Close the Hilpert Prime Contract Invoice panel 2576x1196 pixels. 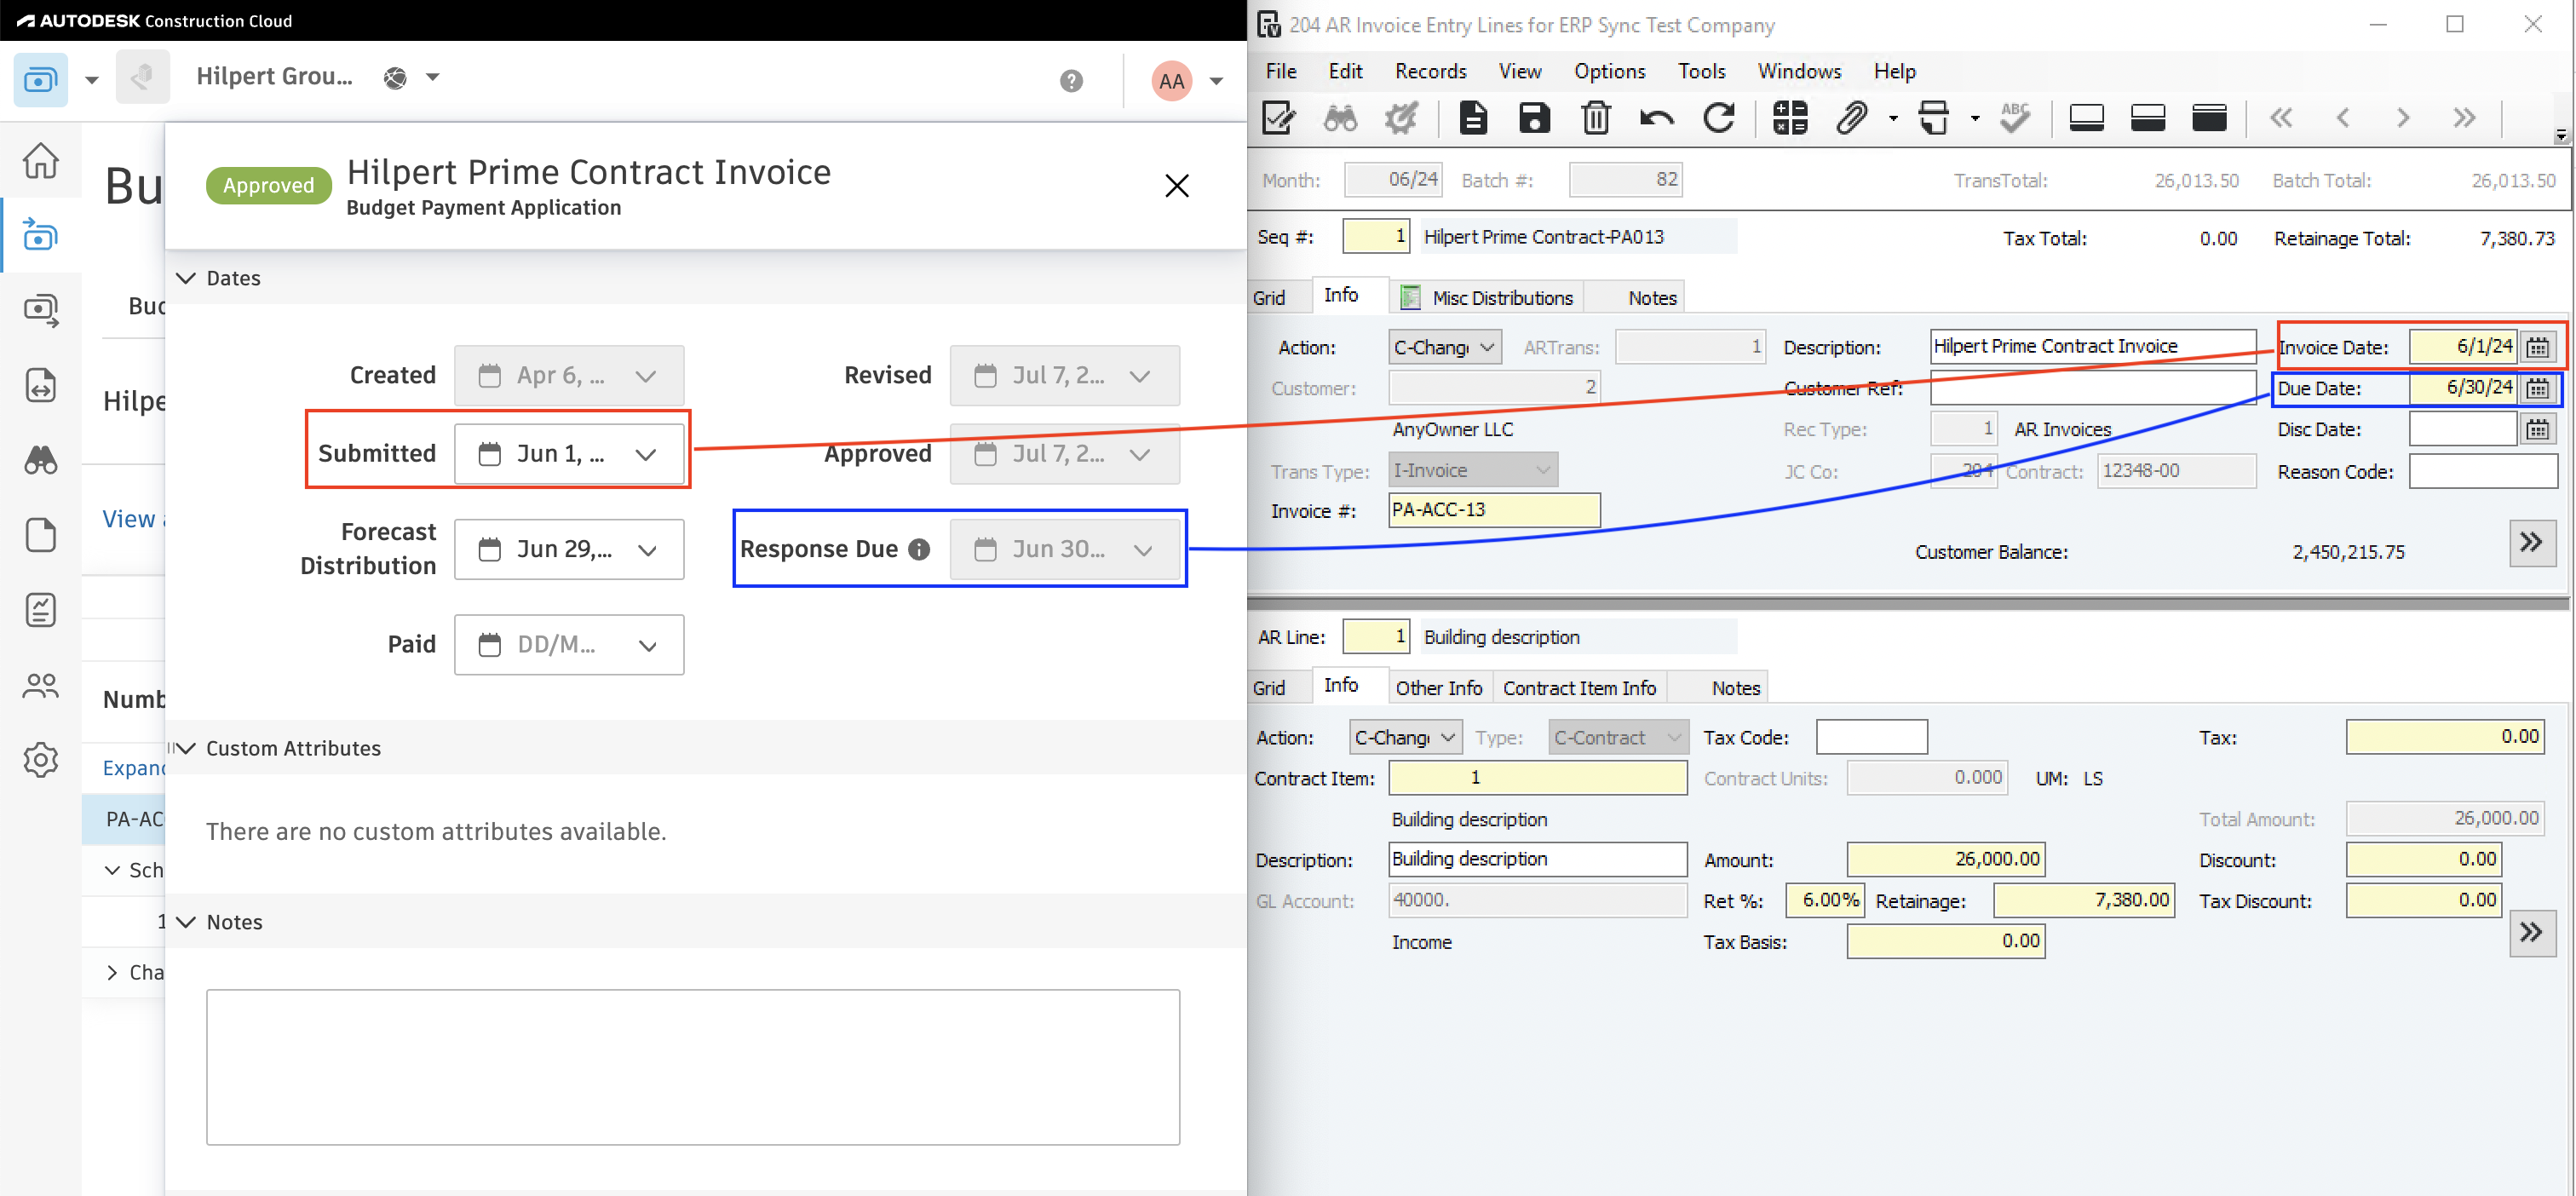point(1176,186)
